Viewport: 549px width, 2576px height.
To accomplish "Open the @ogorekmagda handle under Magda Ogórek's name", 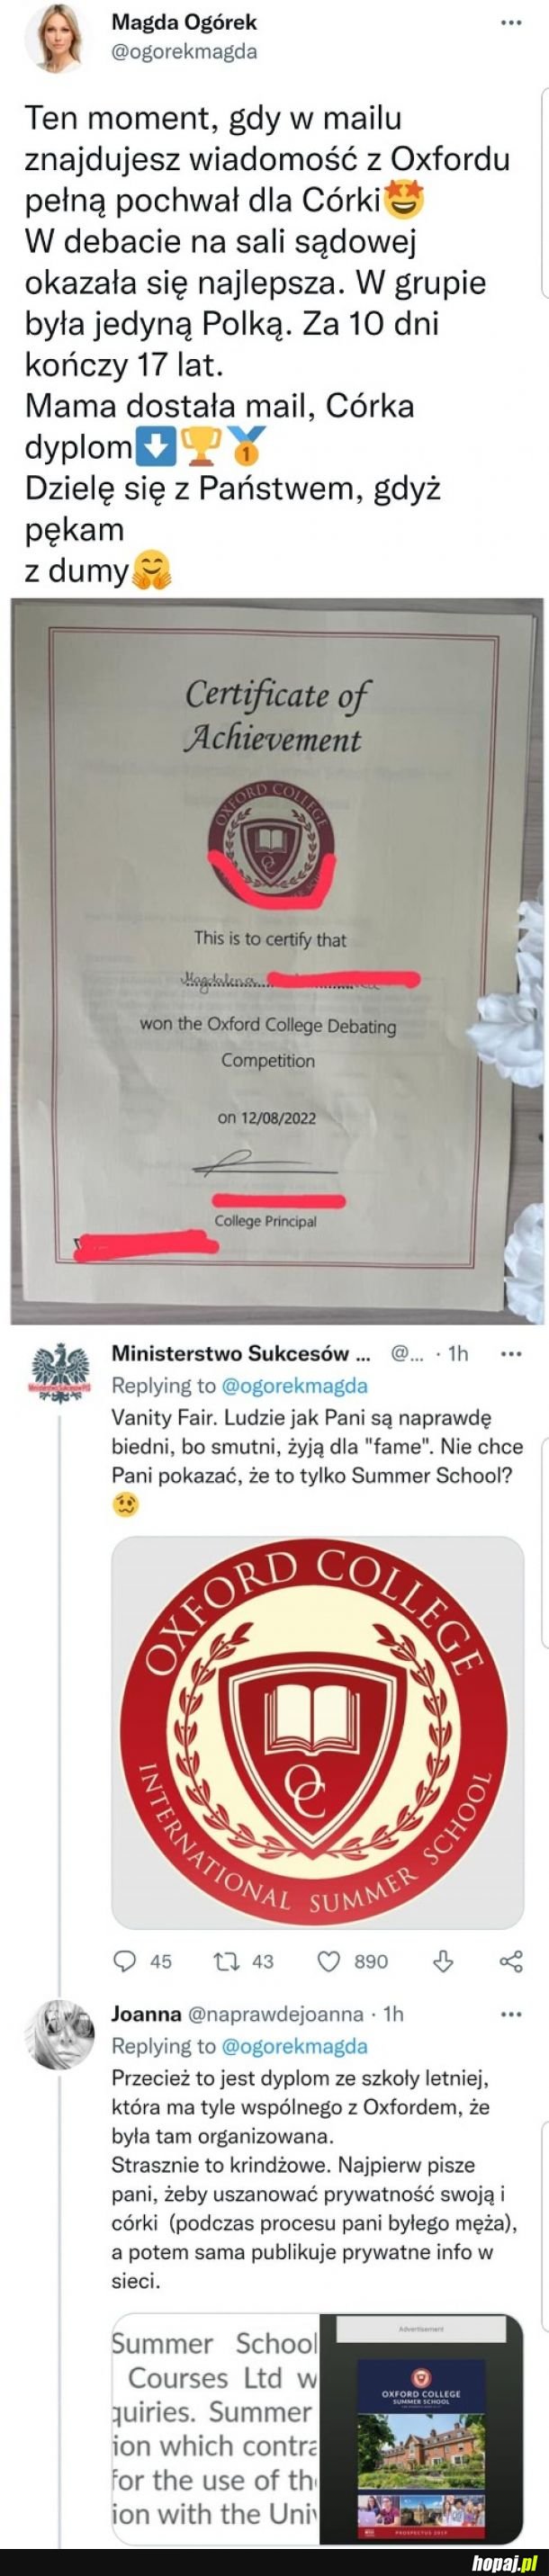I will click(x=184, y=51).
